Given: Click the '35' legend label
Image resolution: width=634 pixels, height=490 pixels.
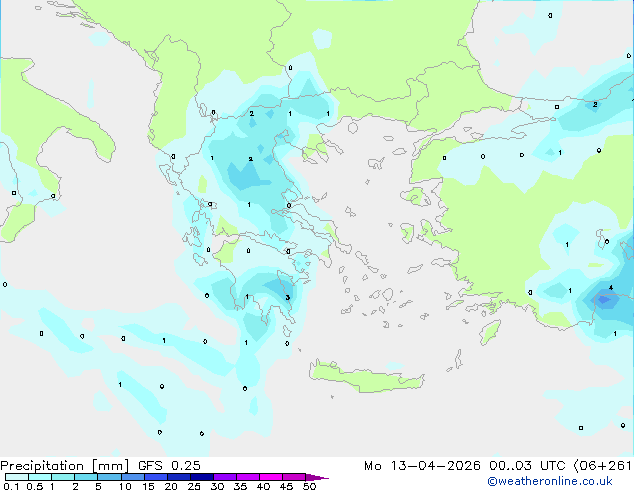Looking at the screenshot, I should pyautogui.click(x=240, y=486).
